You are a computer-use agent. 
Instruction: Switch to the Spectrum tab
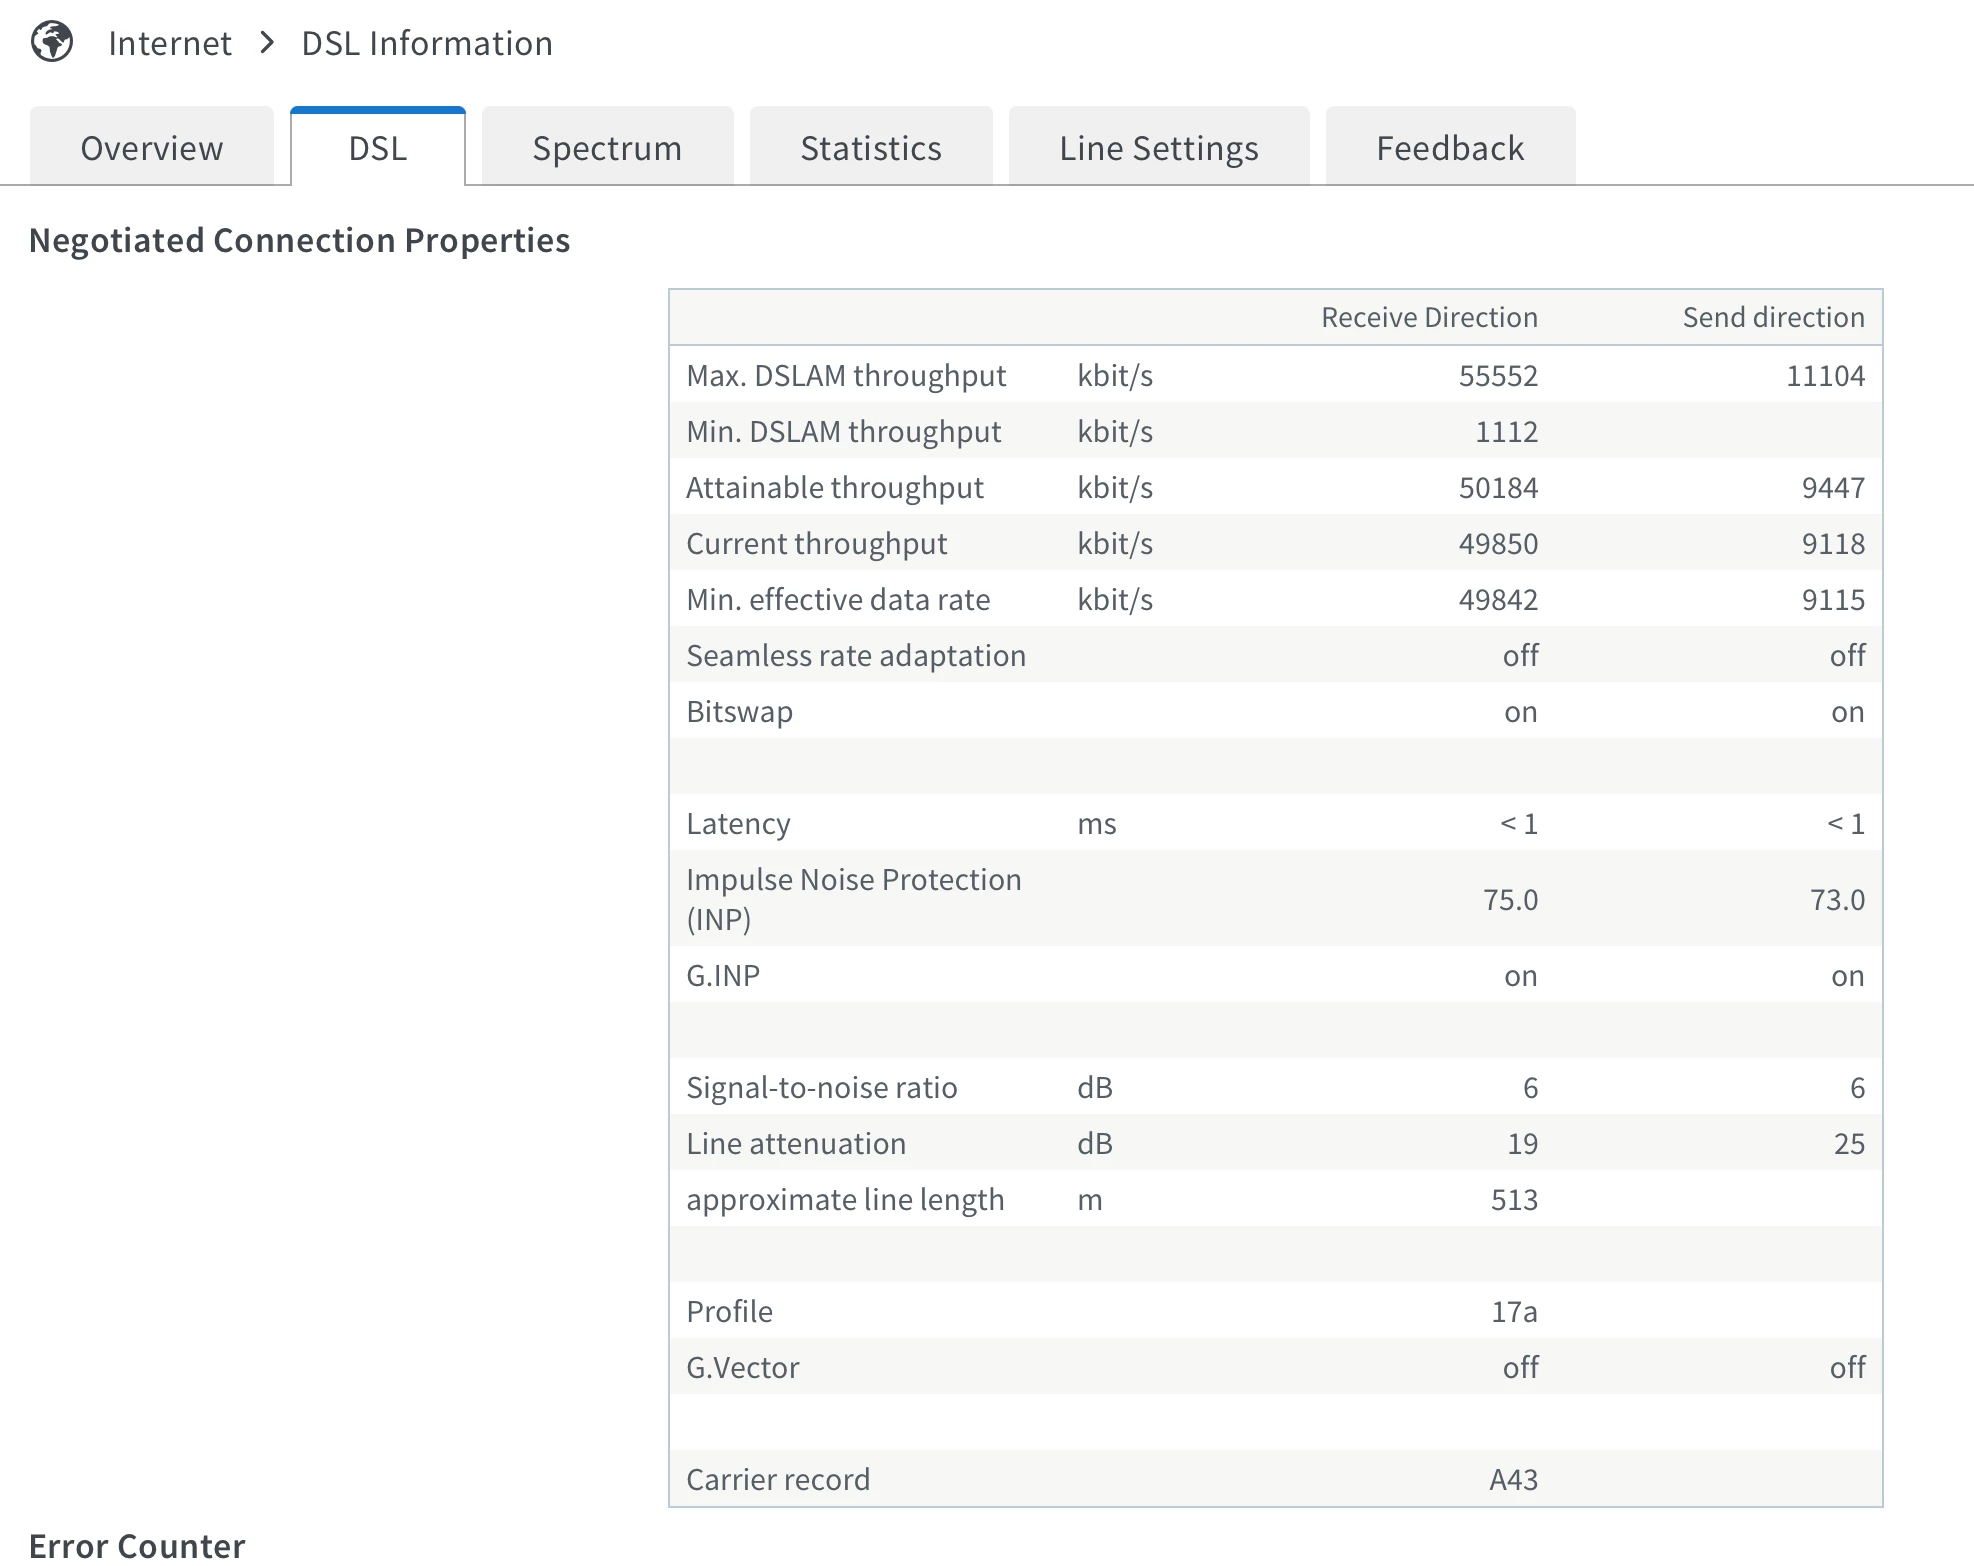click(607, 148)
